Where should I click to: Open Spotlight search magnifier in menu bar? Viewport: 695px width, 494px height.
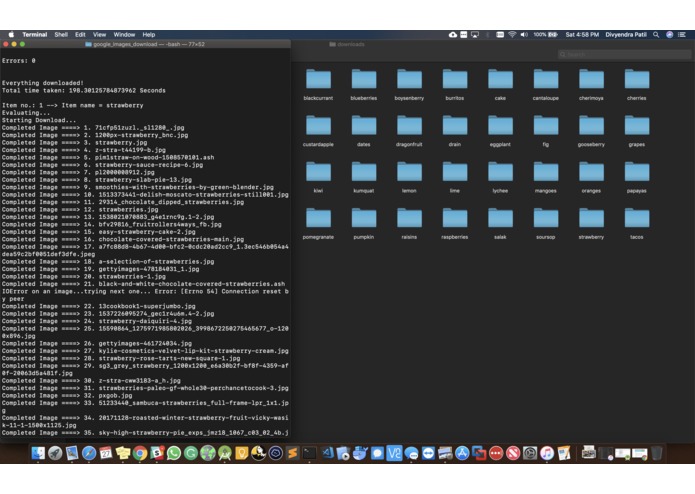(656, 35)
